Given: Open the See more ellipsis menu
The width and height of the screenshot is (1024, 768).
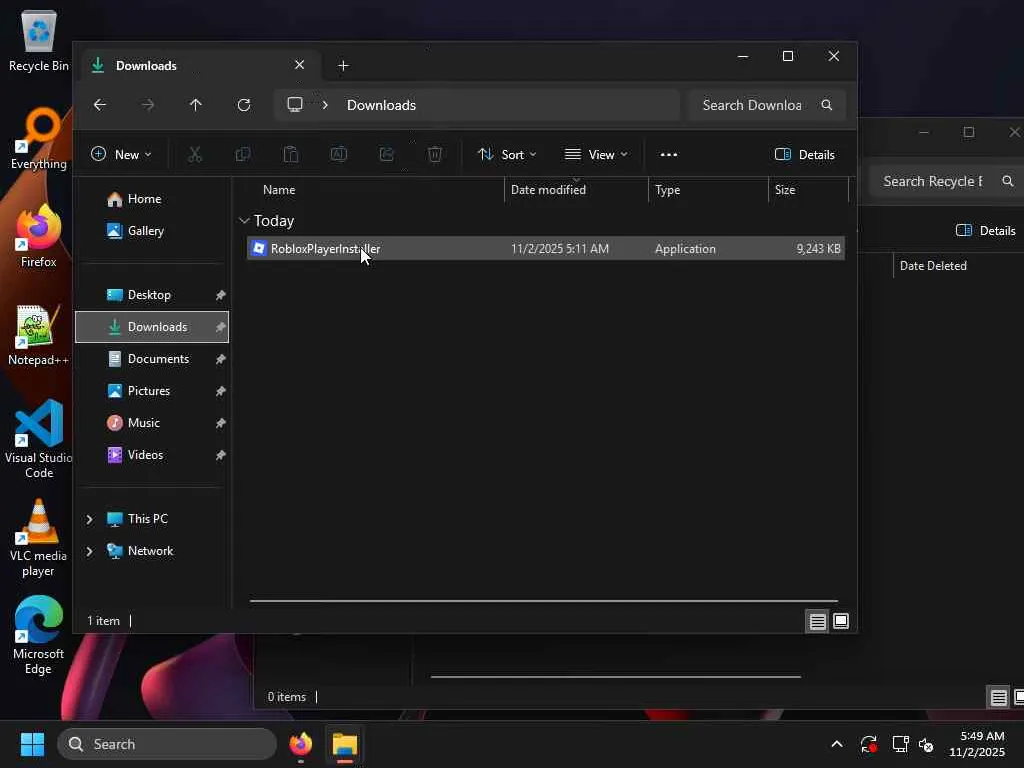Looking at the screenshot, I should 669,155.
